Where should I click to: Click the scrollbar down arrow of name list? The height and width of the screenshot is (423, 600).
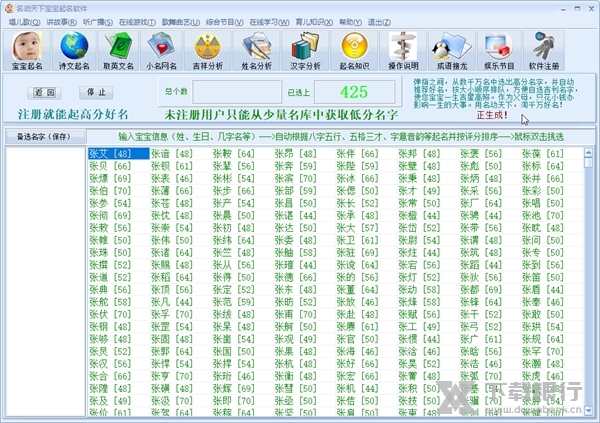(589, 410)
